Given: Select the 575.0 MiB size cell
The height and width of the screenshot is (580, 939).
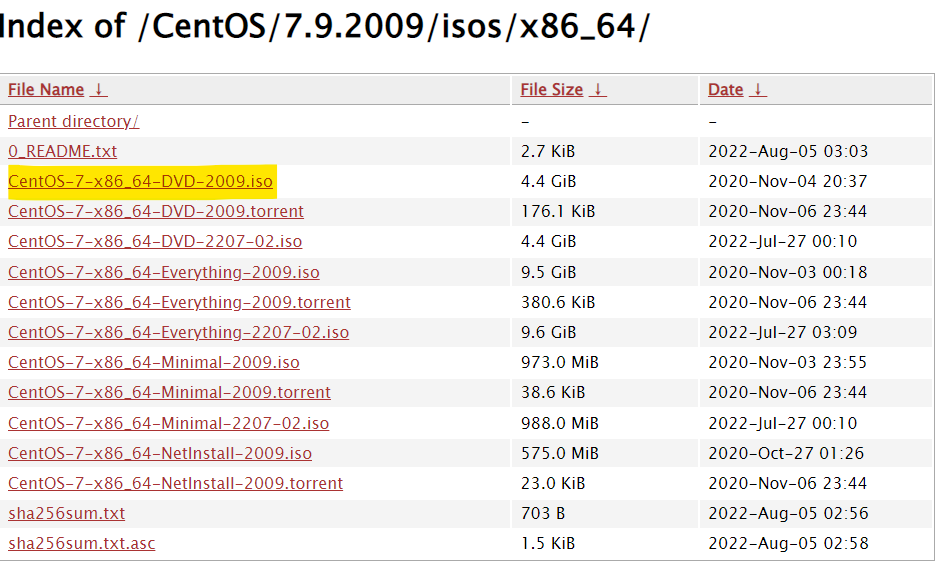Looking at the screenshot, I should 559,453.
